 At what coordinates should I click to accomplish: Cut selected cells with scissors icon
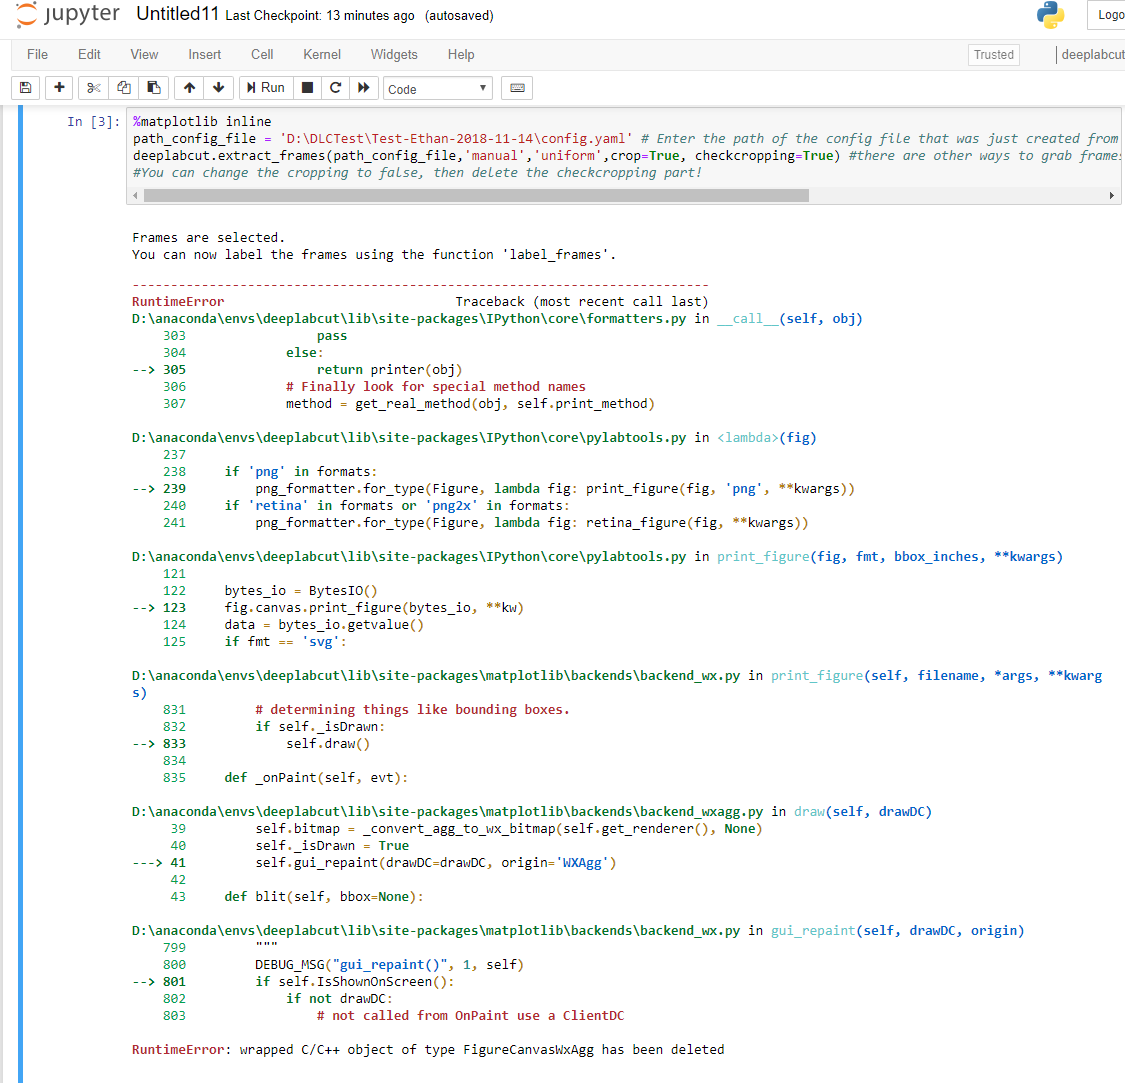pyautogui.click(x=93, y=88)
